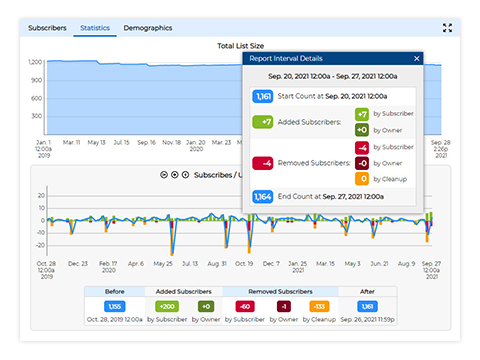The image size is (480, 360).
Task: Click the 'May 25' label on lower chart axis
Action: [163, 264]
